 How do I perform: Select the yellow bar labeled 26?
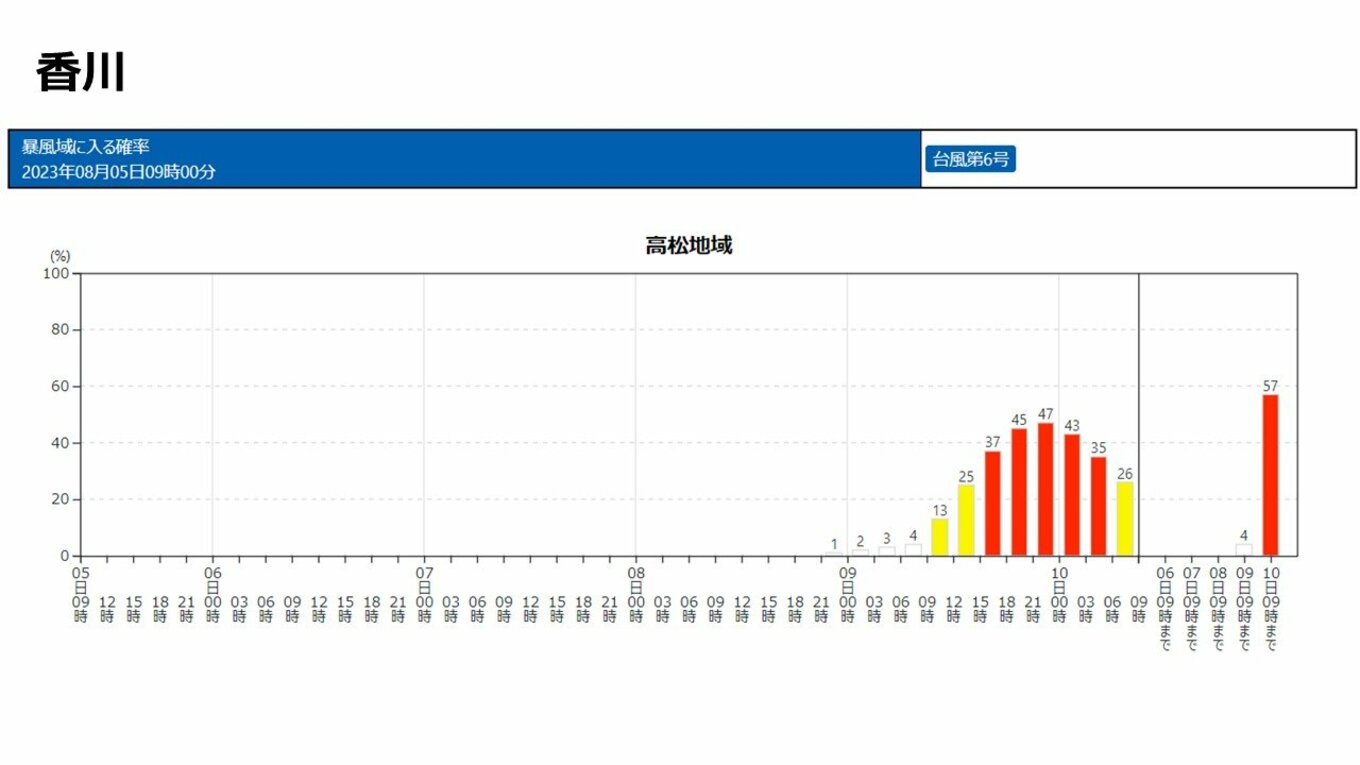pyautogui.click(x=1125, y=519)
